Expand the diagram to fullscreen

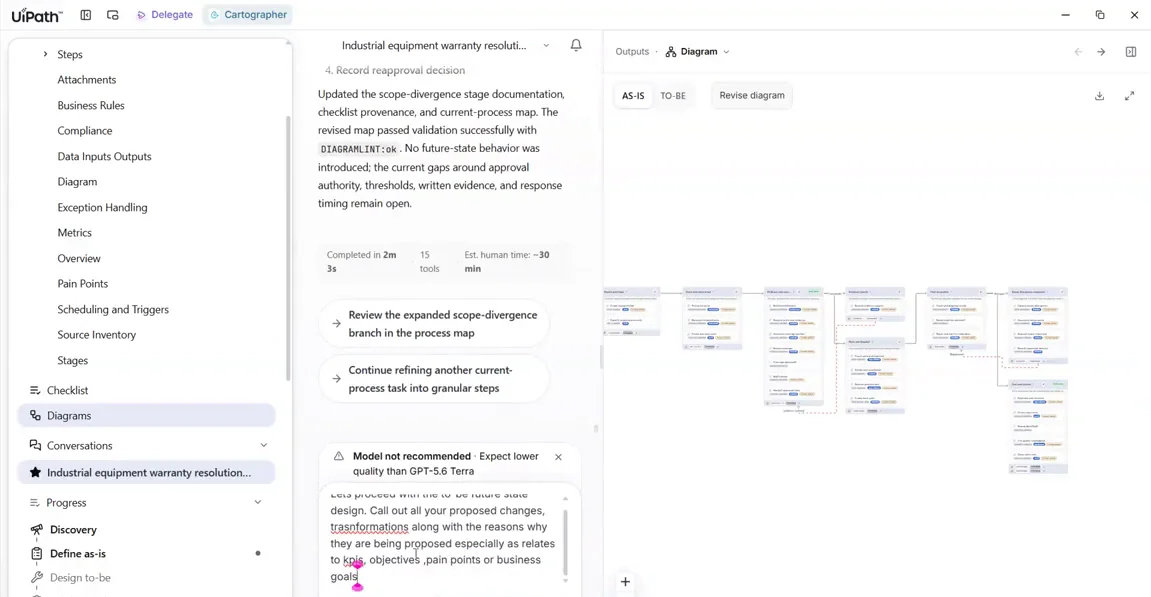(1130, 96)
